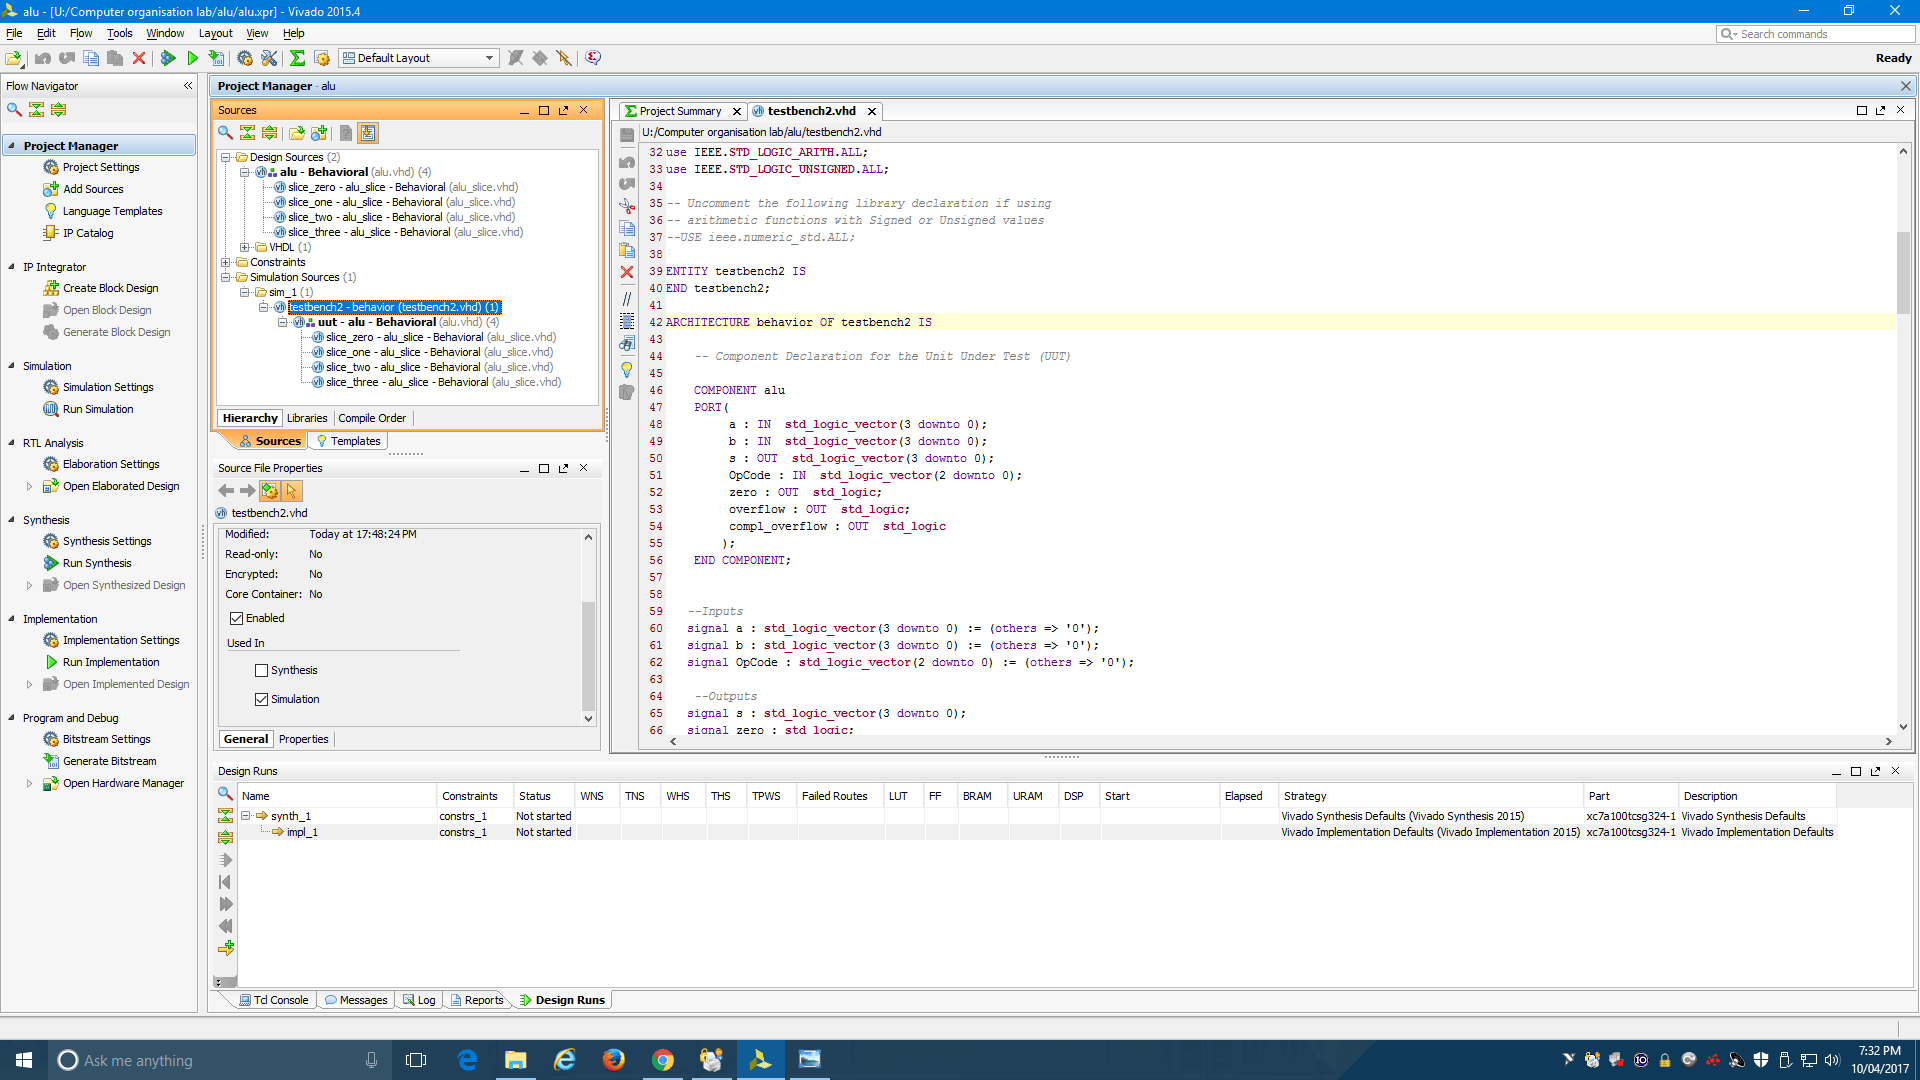1920x1080 pixels.
Task: Collapse the Flow Navigator panel
Action: point(187,86)
